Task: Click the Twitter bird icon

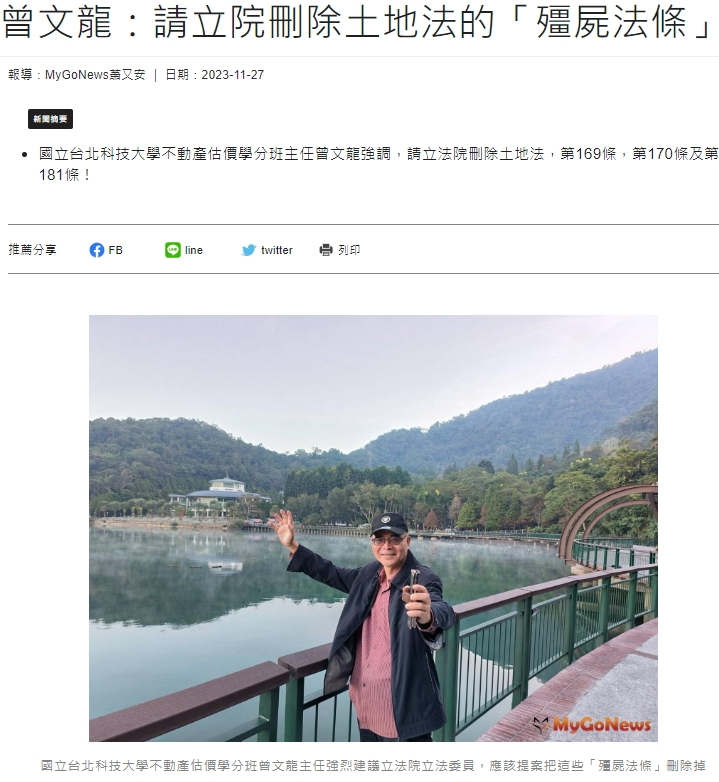Action: click(249, 250)
